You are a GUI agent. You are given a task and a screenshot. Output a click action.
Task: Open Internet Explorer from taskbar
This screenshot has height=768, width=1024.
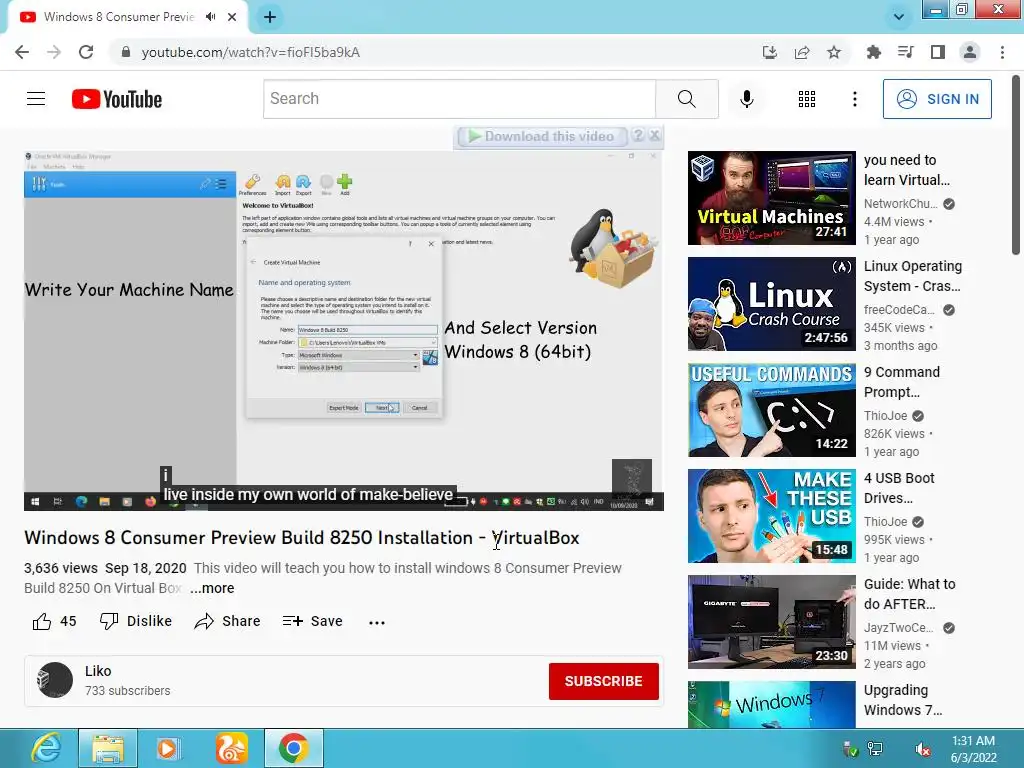(x=46, y=748)
